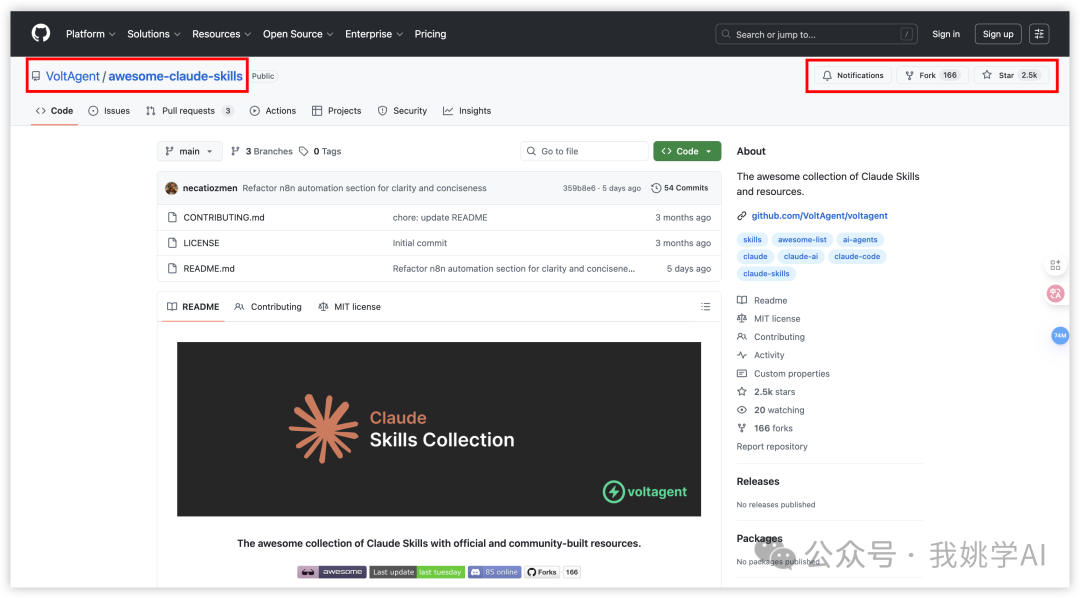
Task: Expand the main branch dropdown
Action: coord(189,151)
